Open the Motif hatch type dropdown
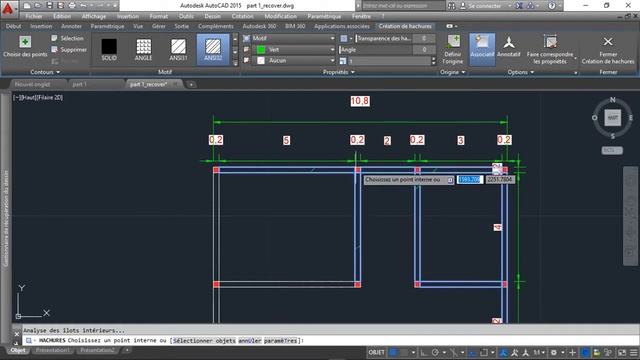Image resolution: width=640 pixels, height=360 pixels. (293, 38)
